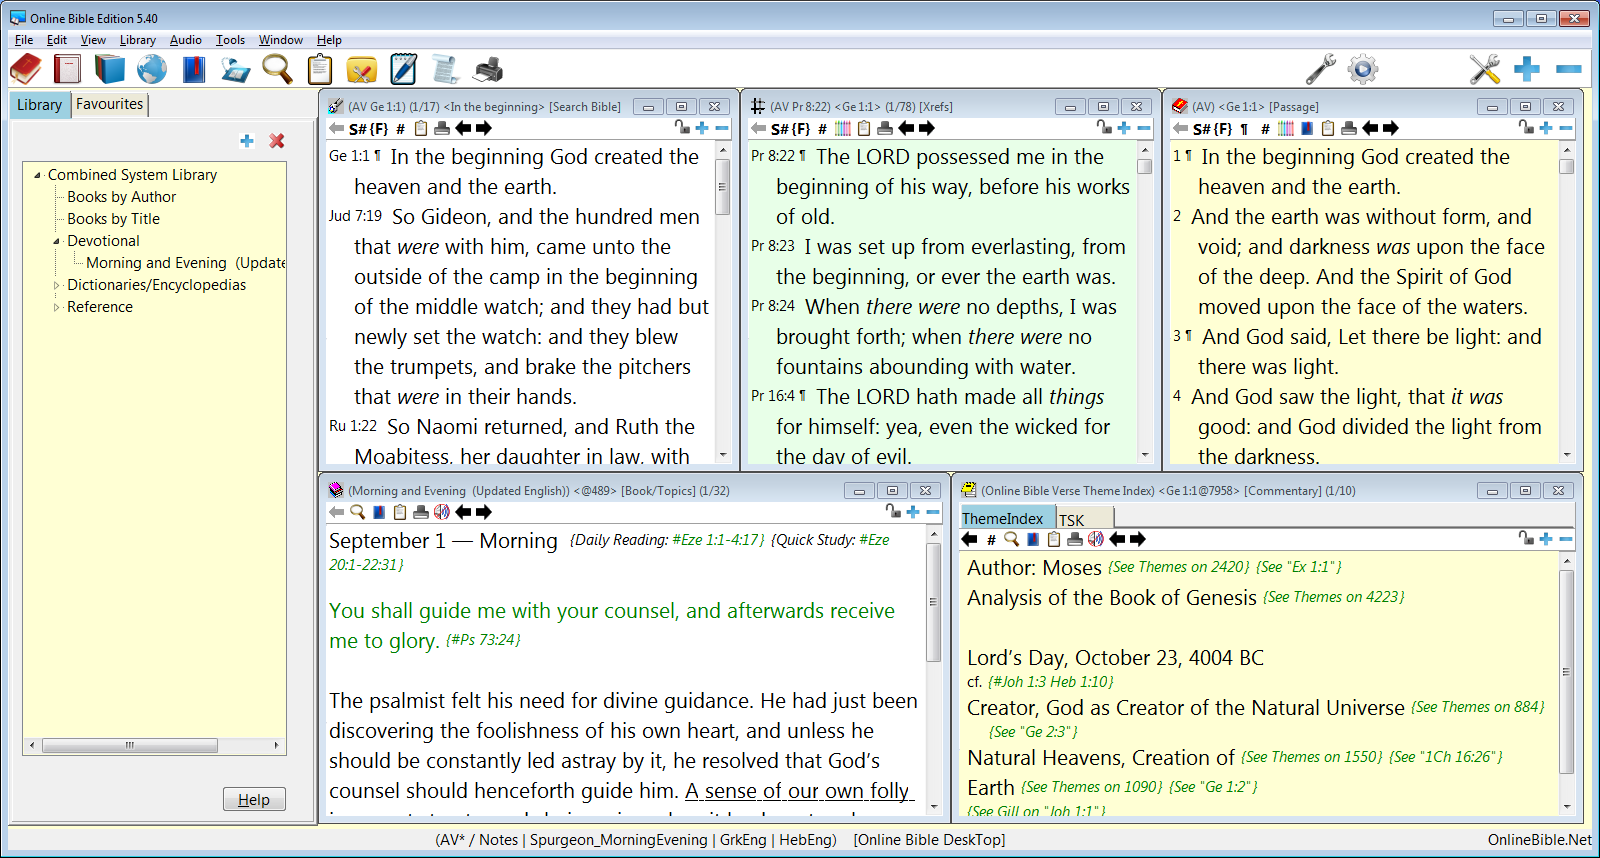Click forward arrow in Search Bible window
This screenshot has height=858, width=1600.
click(484, 128)
